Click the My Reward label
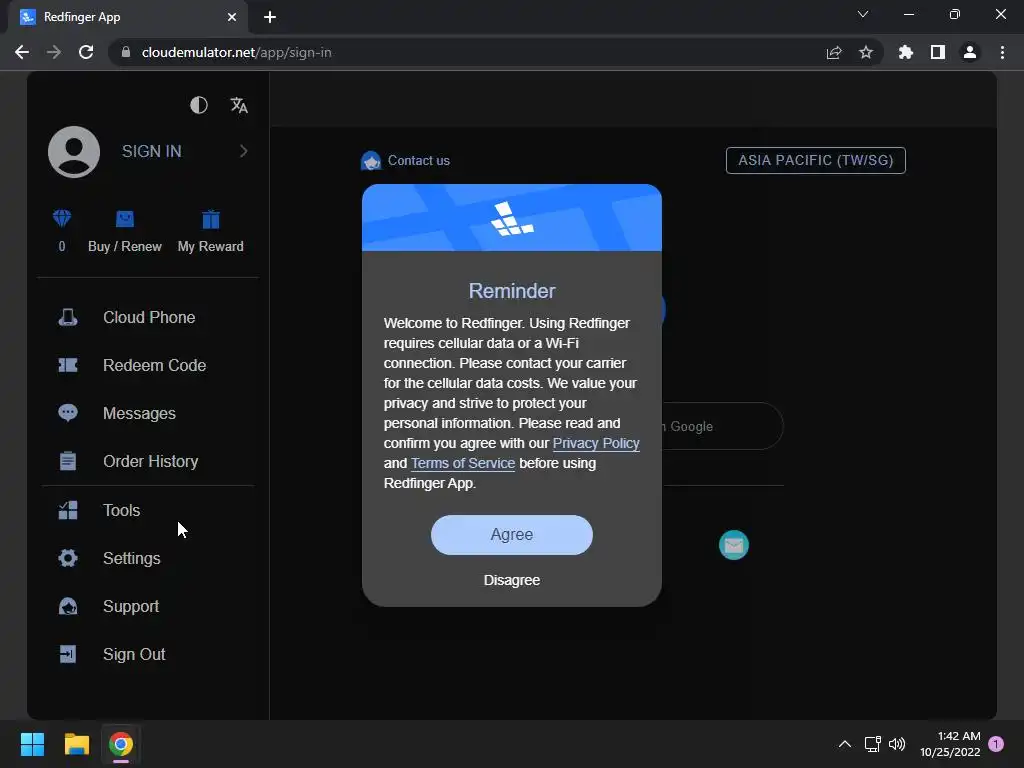The image size is (1024, 768). coord(211,246)
